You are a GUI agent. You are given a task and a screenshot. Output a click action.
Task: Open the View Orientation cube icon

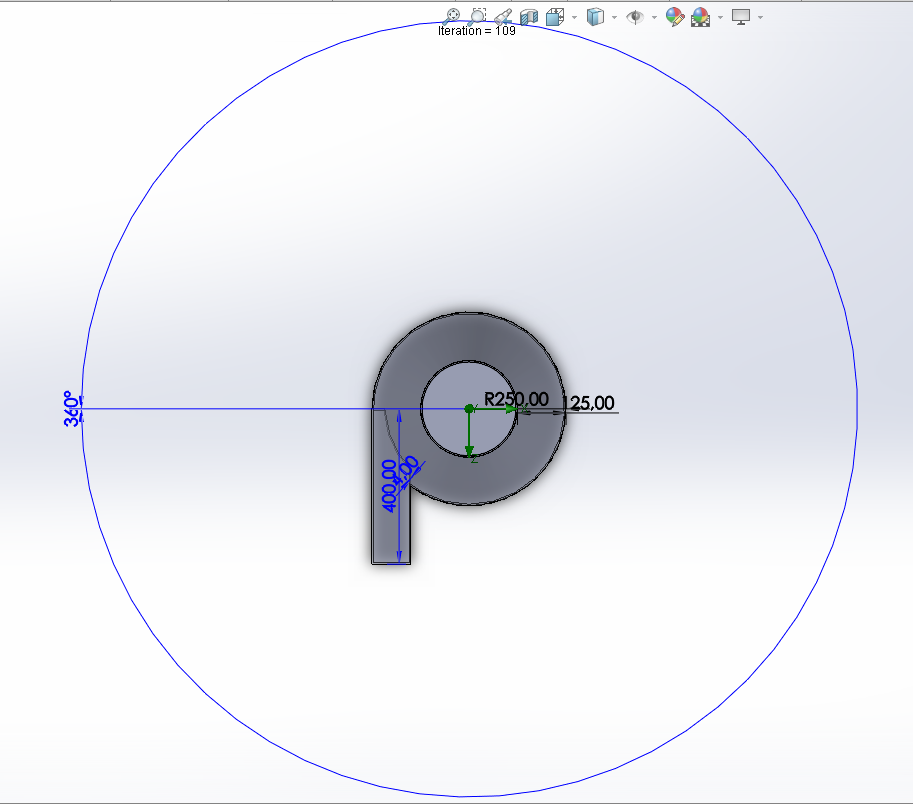click(x=554, y=17)
